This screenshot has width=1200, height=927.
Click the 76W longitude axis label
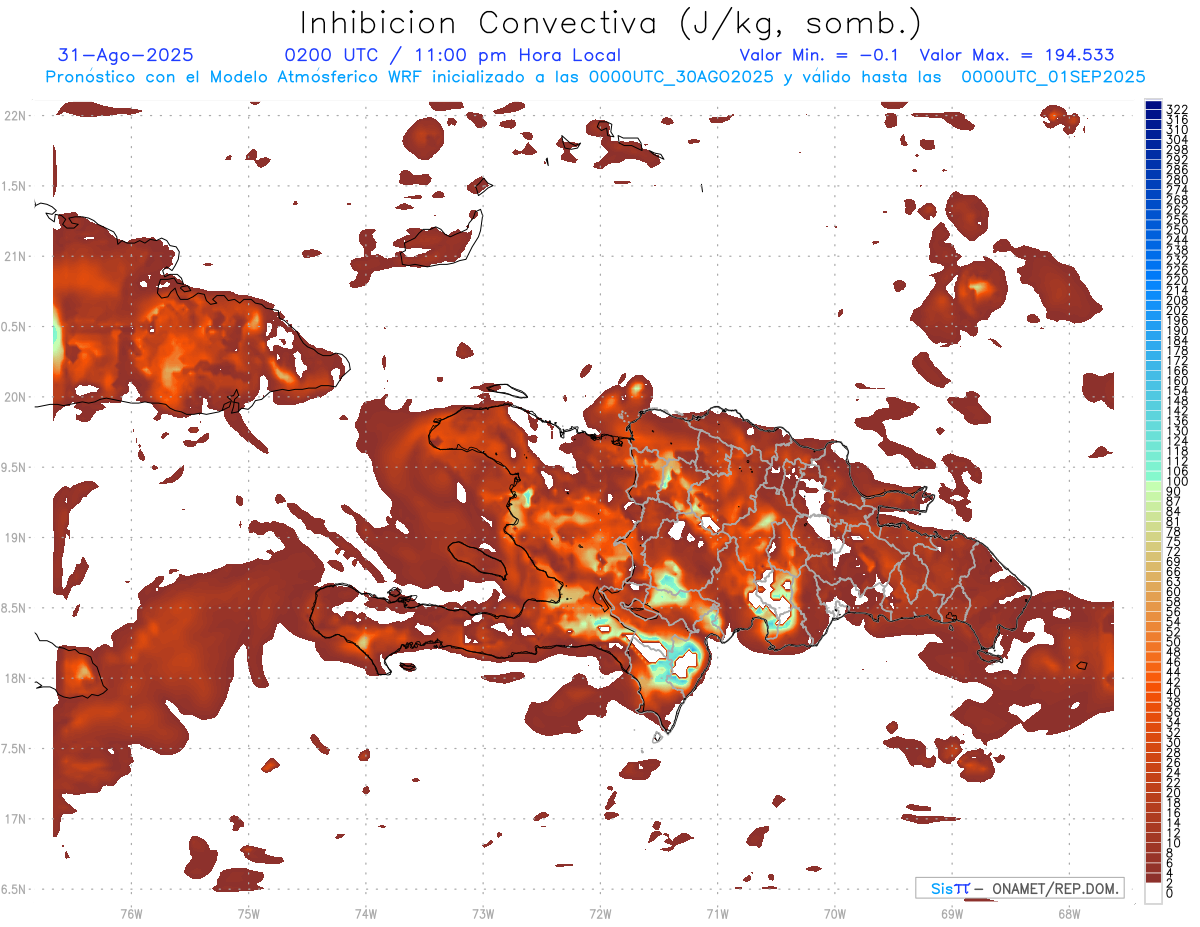131,913
